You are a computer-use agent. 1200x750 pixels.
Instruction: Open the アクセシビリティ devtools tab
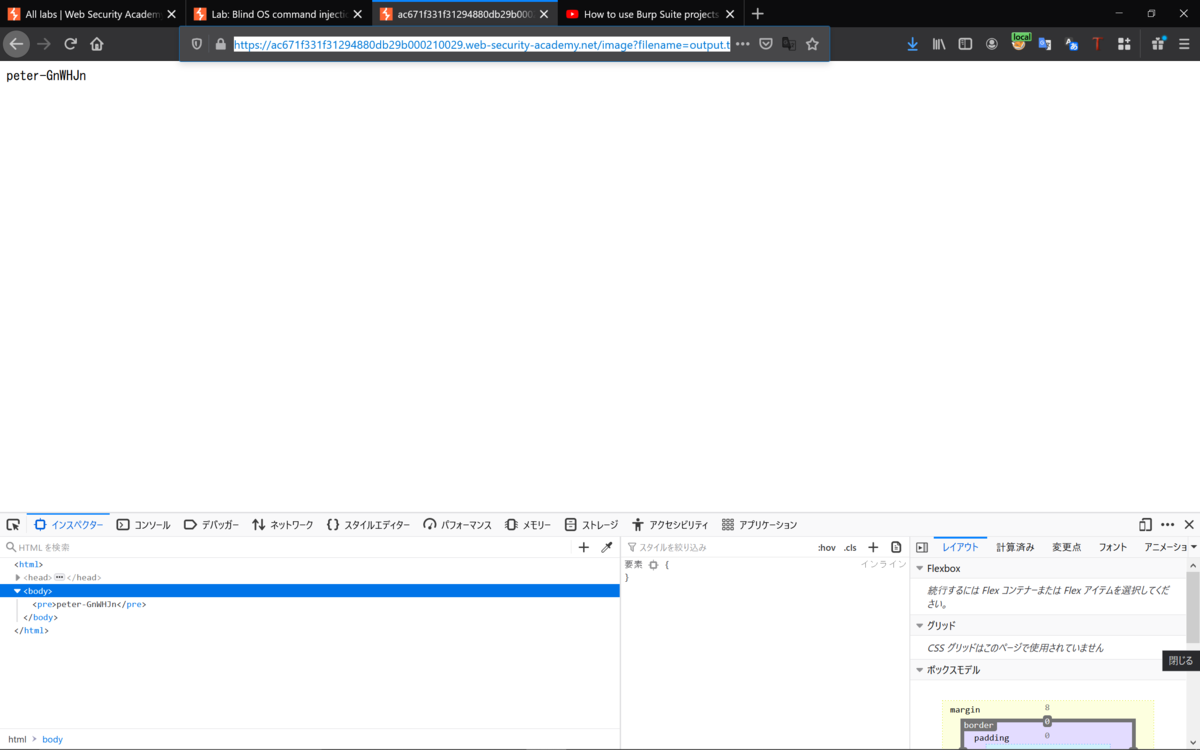[x=670, y=525]
